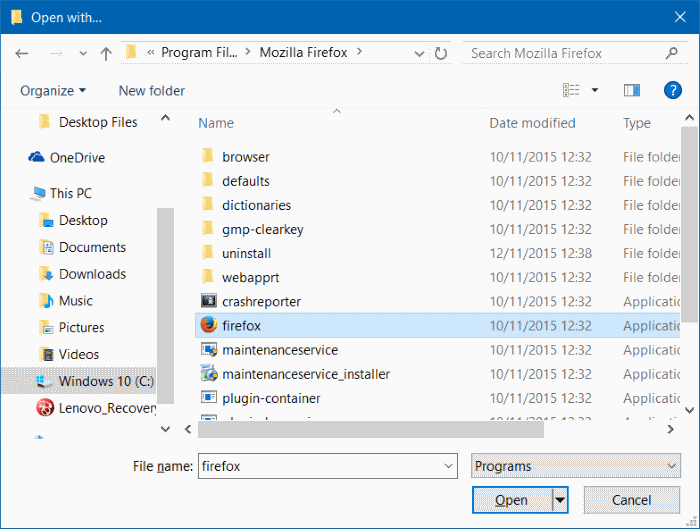Image resolution: width=700 pixels, height=529 pixels.
Task: Open recent locations dropdown arrow
Action: point(83,54)
